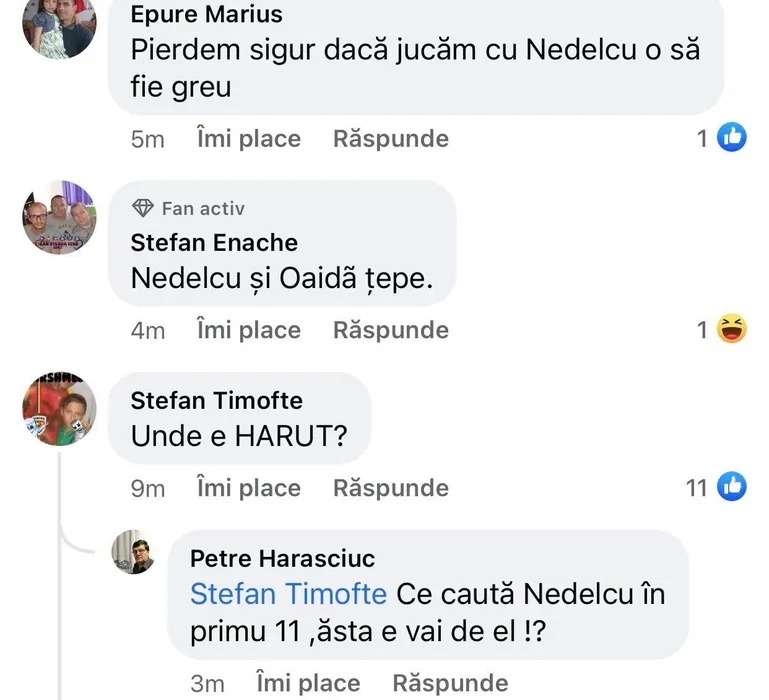The height and width of the screenshot is (700, 769).
Task: Open the Petre Harasciuc name link
Action: [282, 558]
